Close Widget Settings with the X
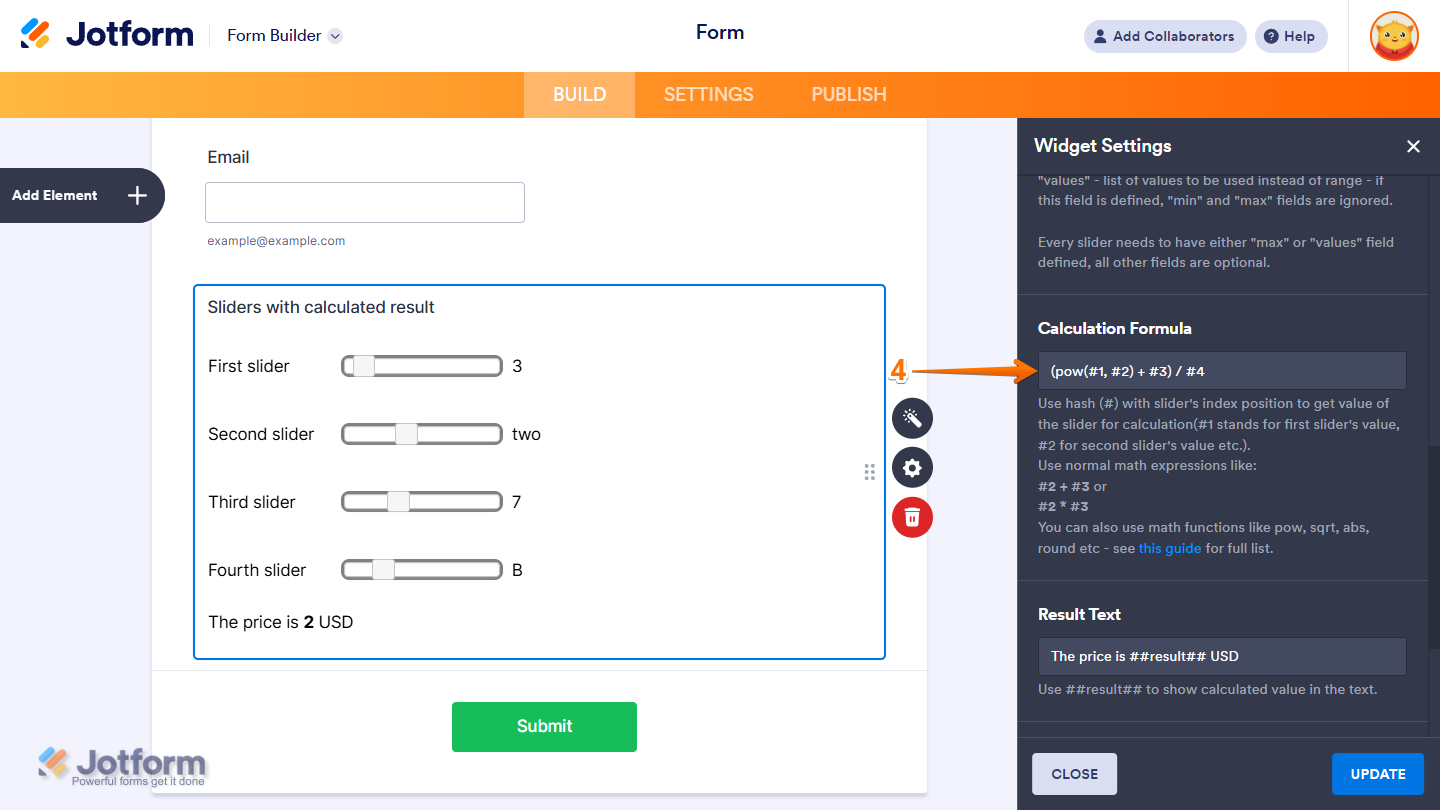Screen dimensions: 1440x810 pyautogui.click(x=1413, y=146)
